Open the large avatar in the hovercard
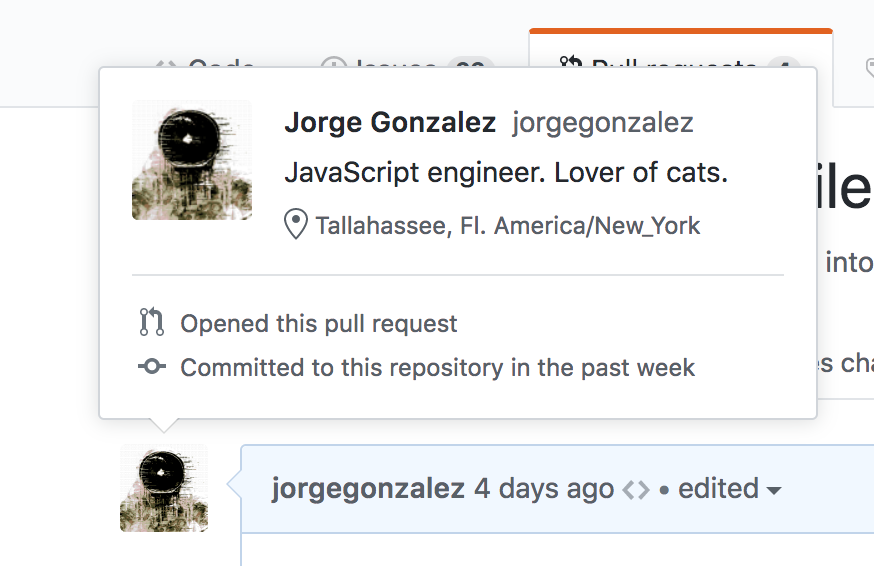874x566 pixels. coord(192,160)
